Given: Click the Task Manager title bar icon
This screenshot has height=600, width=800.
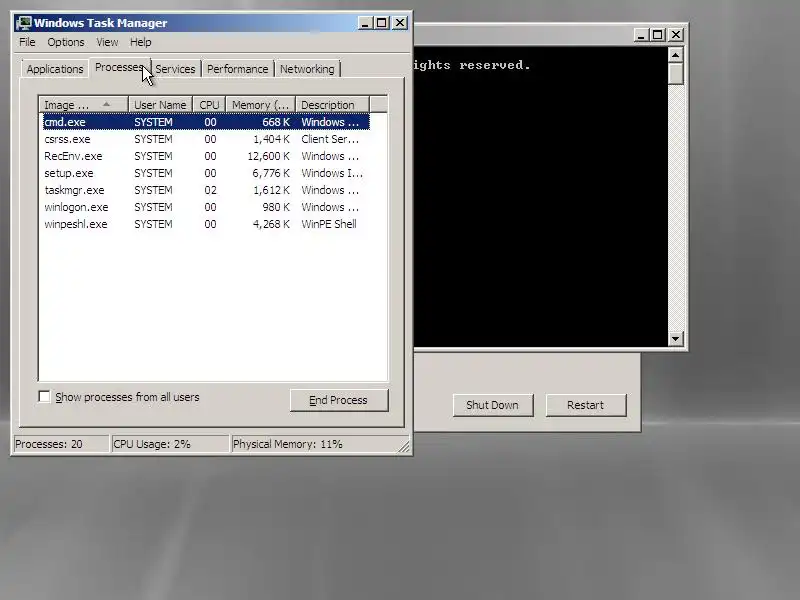Looking at the screenshot, I should pos(23,23).
